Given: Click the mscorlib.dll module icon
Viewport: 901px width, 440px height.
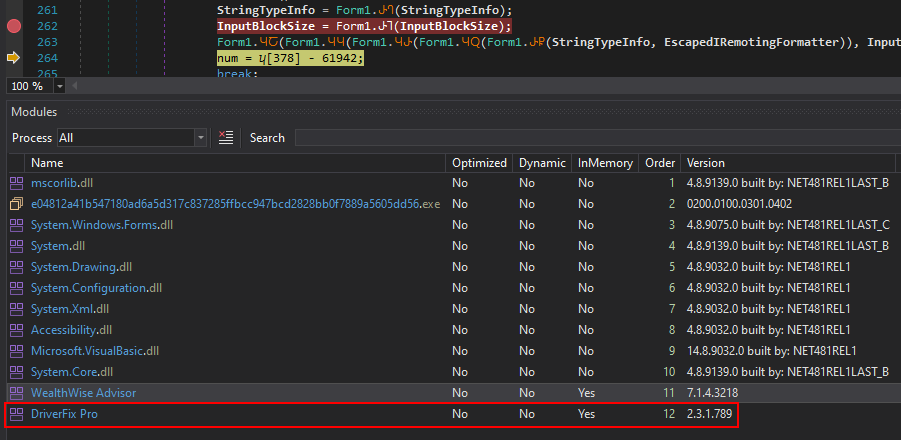Looking at the screenshot, I should coord(16,183).
